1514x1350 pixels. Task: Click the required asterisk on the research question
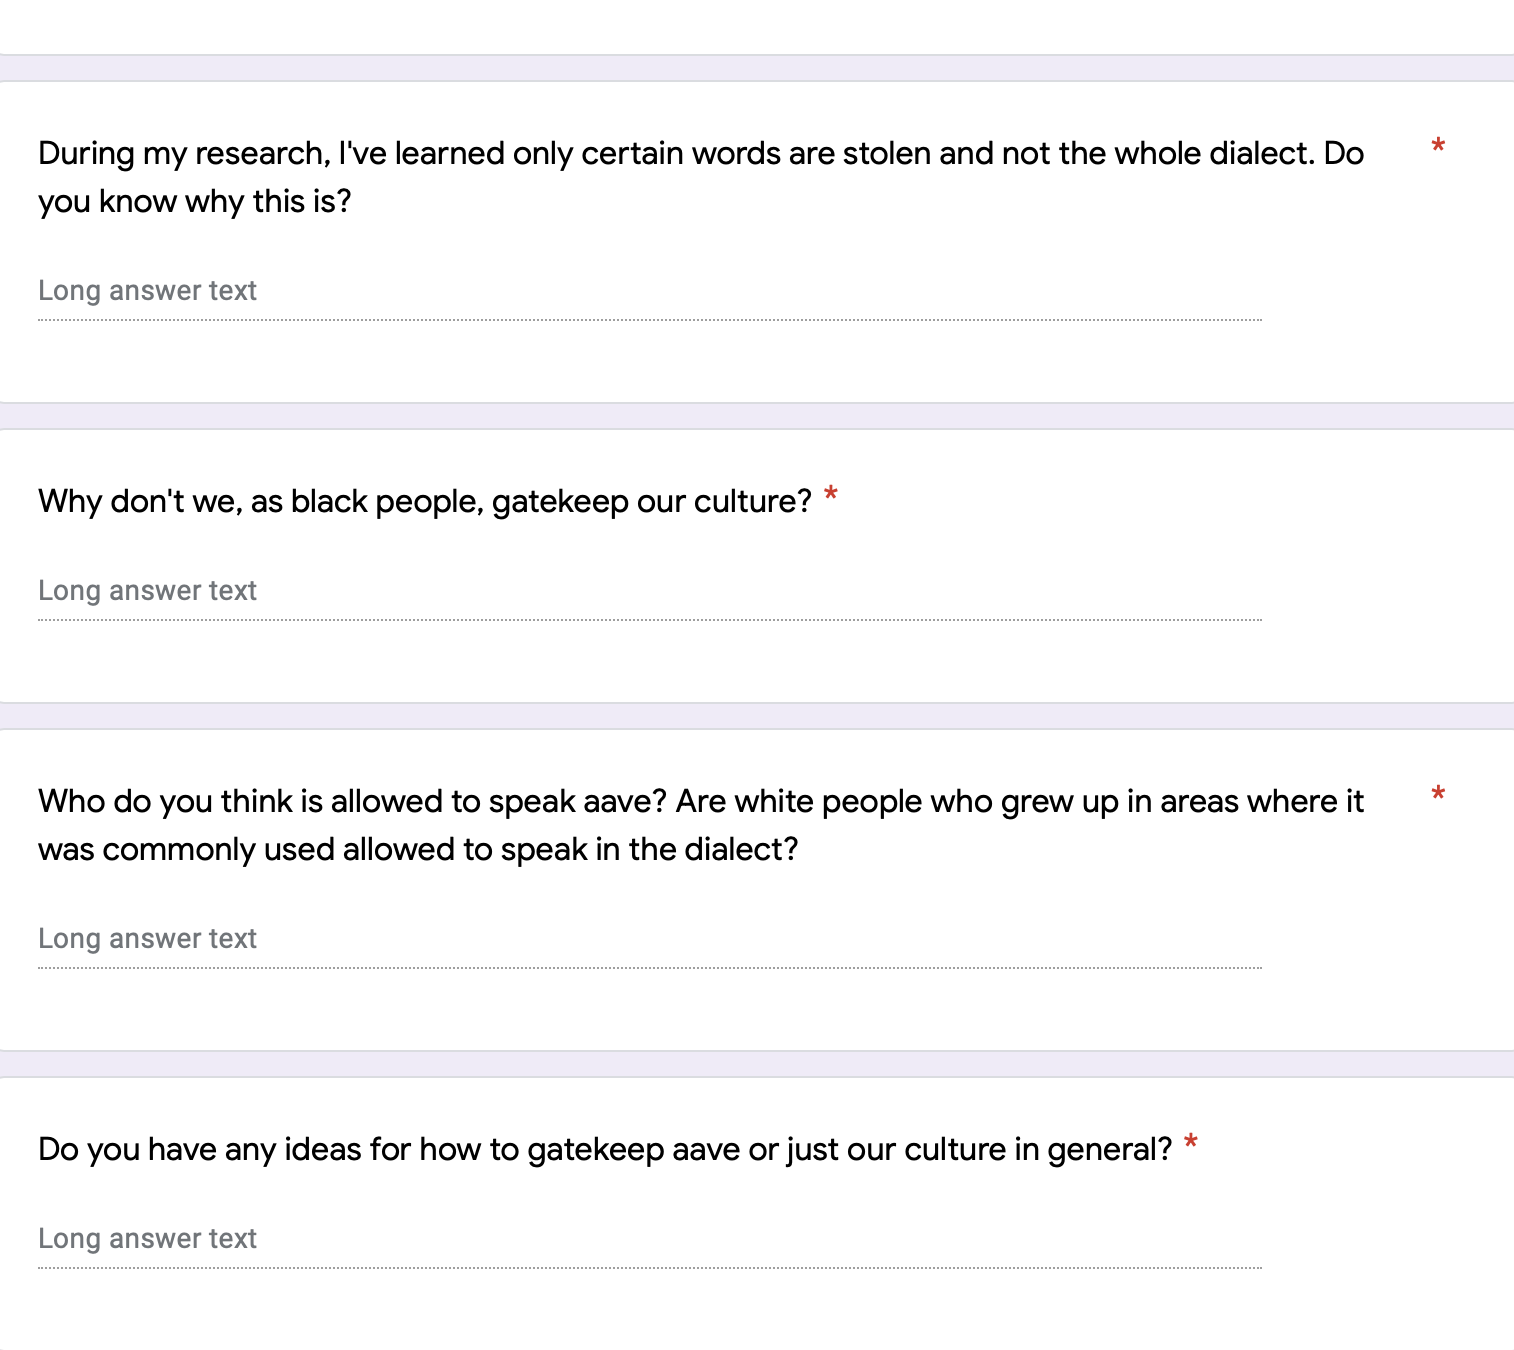(x=1438, y=148)
